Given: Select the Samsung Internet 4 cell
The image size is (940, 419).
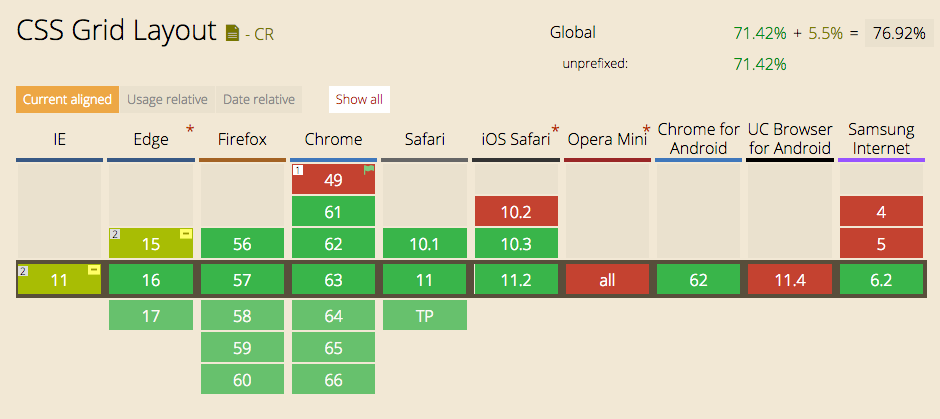Looking at the screenshot, I should click(x=881, y=211).
